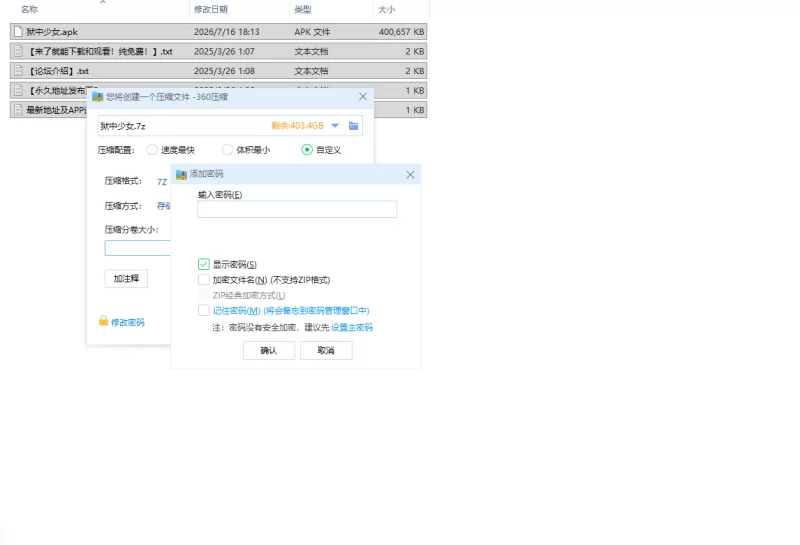This screenshot has width=800, height=545.
Task: Click the 360压缩 icon in 添加密码 title bar
Action: [x=181, y=175]
